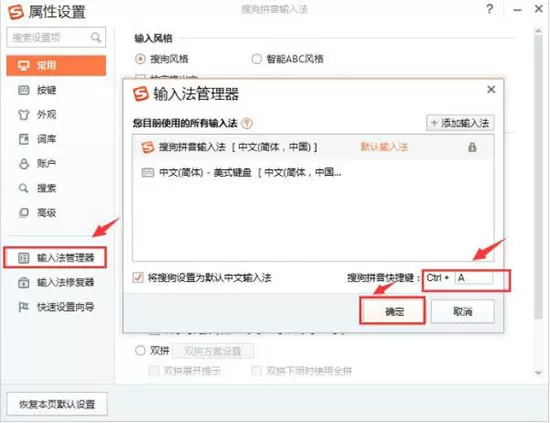550x423 pixels.
Task: Click the 双拼方案设置 button
Action: (x=213, y=351)
